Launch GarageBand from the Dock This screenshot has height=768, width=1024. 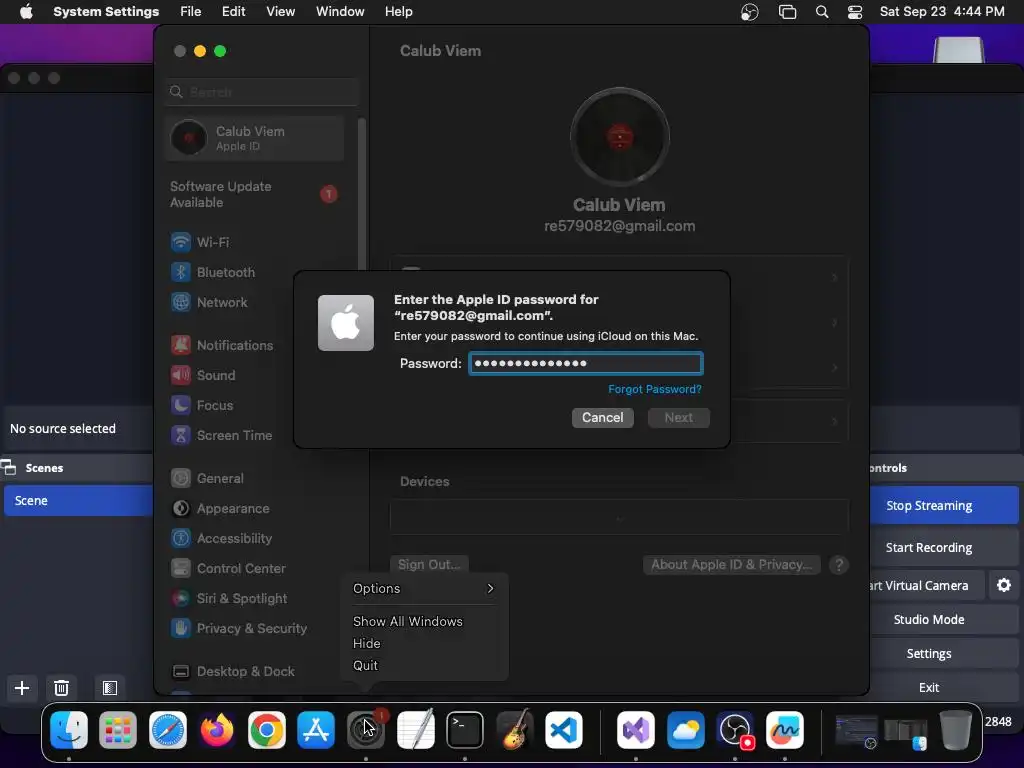coord(514,729)
